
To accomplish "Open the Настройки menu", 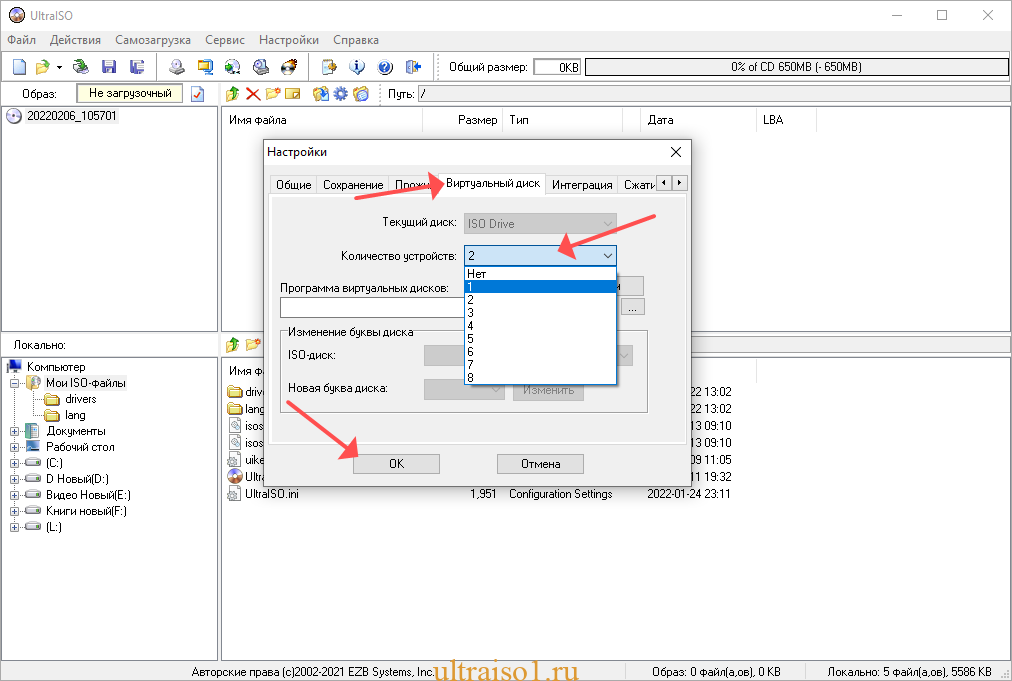I will tap(288, 40).
